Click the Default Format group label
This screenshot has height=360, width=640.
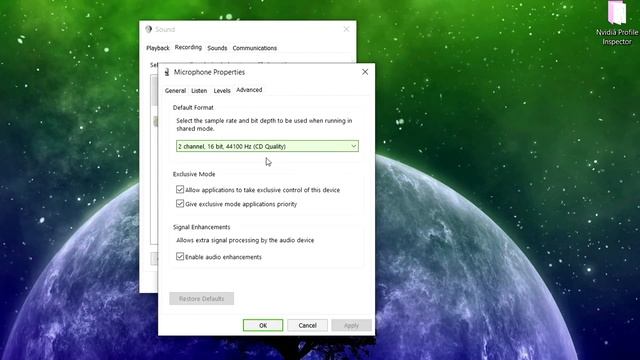point(193,107)
